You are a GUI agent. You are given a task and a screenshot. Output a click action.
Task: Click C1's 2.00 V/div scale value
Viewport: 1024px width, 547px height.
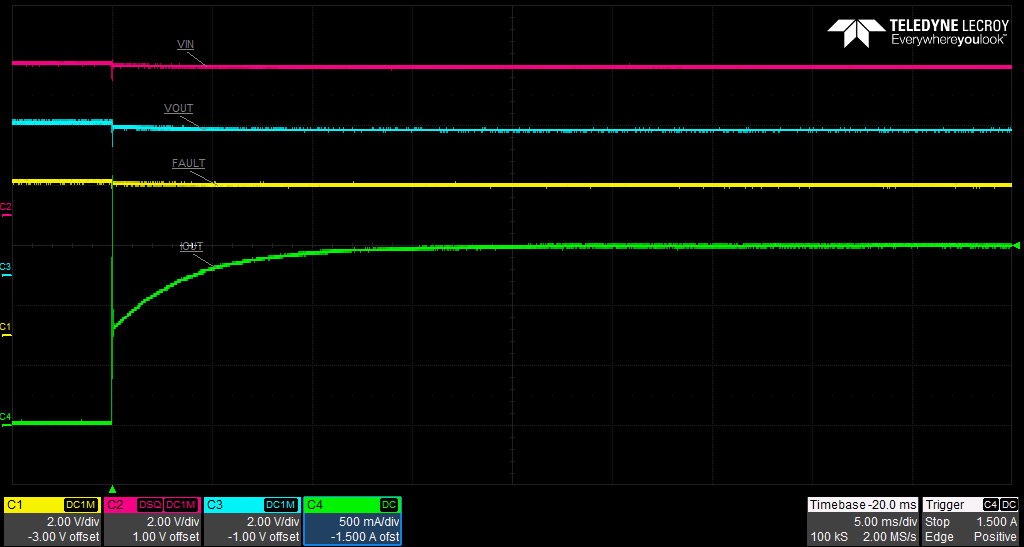click(x=73, y=522)
